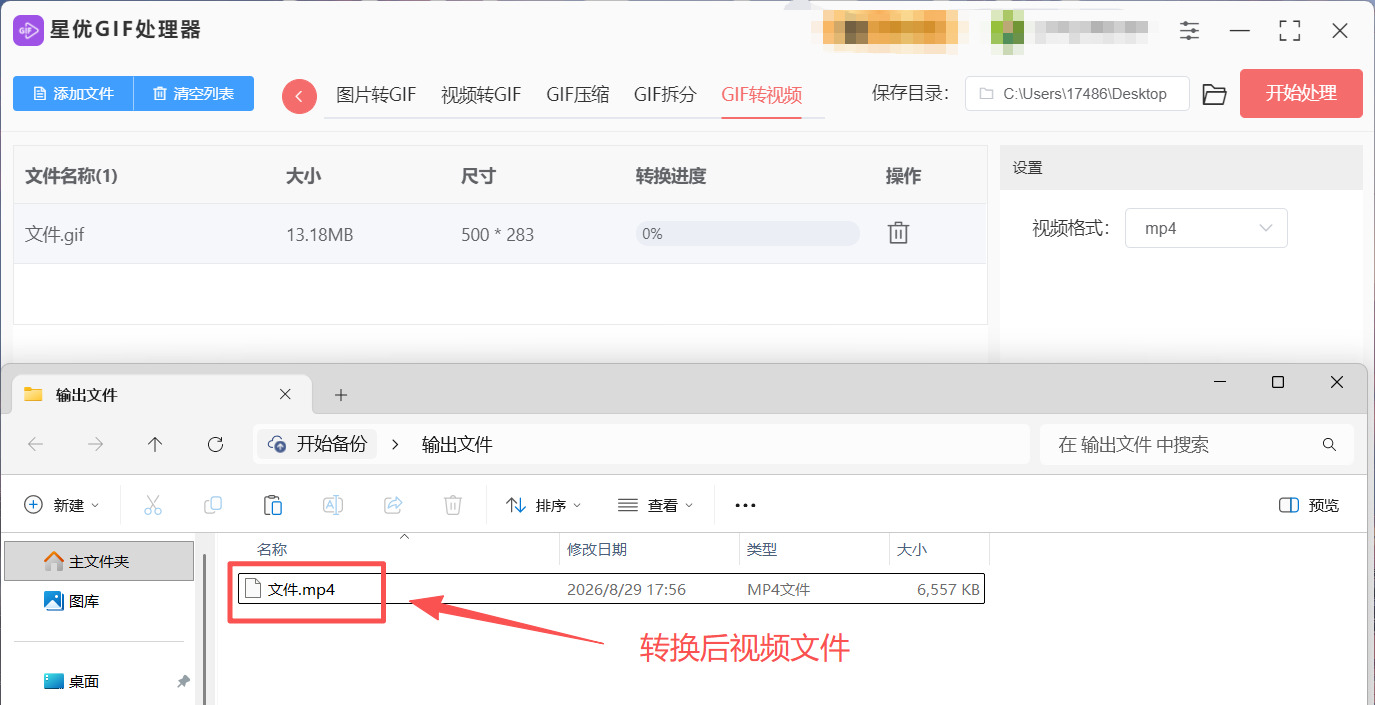Click the Delete trash icon in Explorer toolbar
Image resolution: width=1375 pixels, height=705 pixels.
coord(453,505)
